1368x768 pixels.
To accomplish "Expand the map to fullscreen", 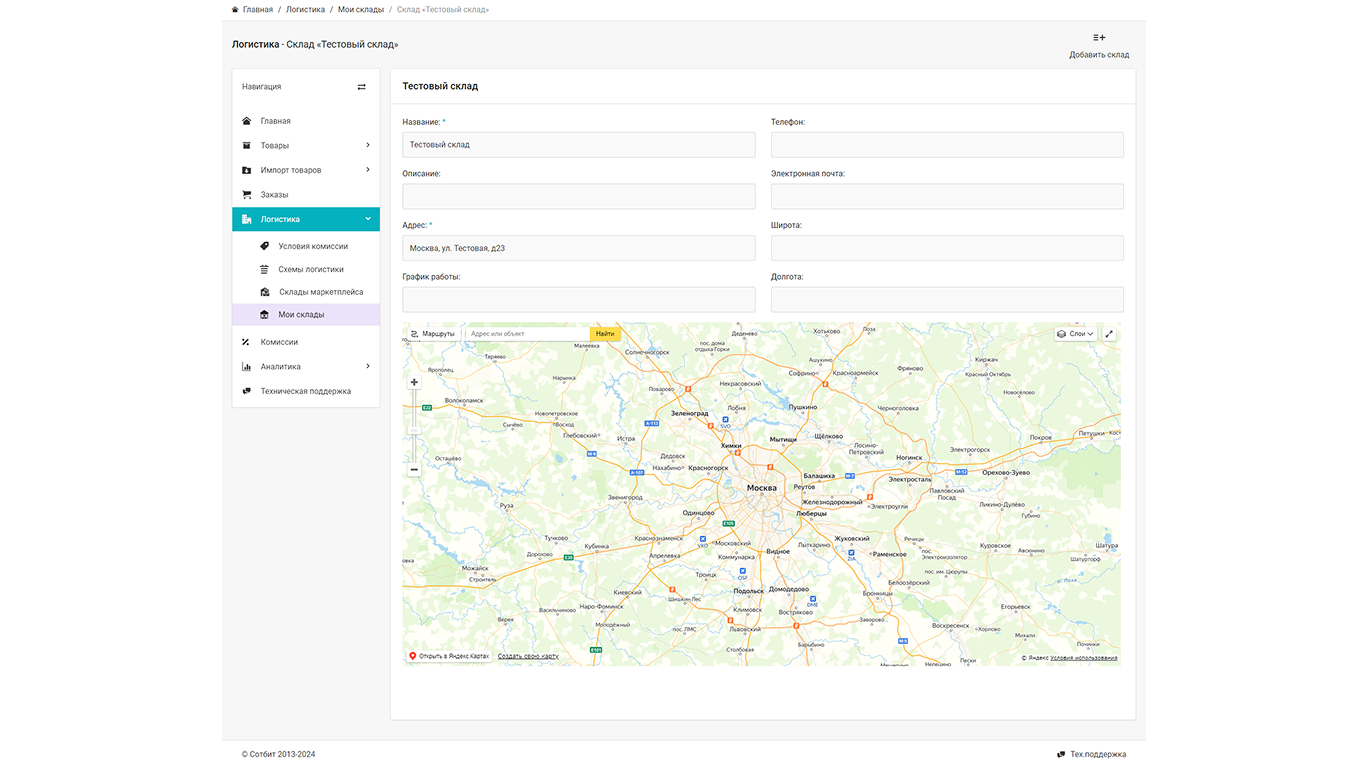I will click(x=1109, y=334).
